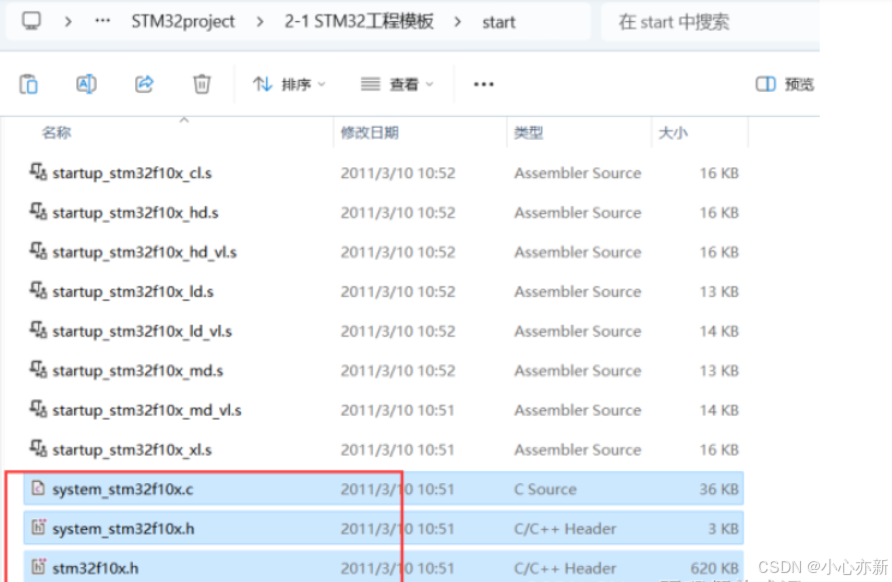Click header icon of system_stm32f10x.h
This screenshot has height=582, width=892.
[x=38, y=527]
